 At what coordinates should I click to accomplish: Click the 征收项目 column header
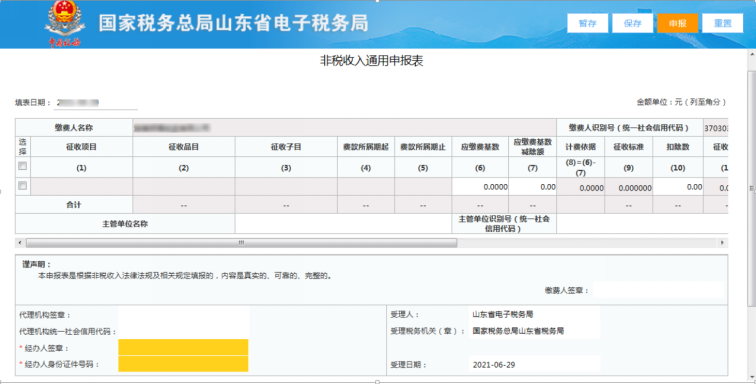point(81,146)
